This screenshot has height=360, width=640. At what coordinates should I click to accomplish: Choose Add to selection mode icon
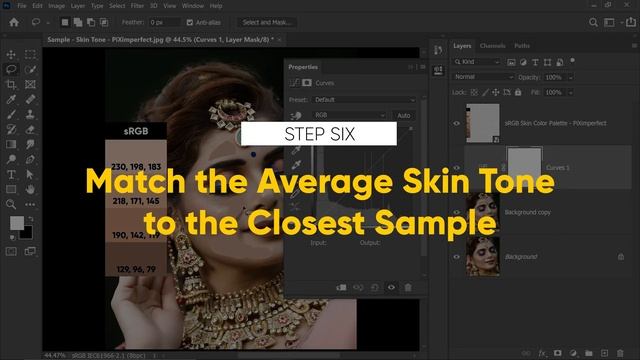coord(78,22)
